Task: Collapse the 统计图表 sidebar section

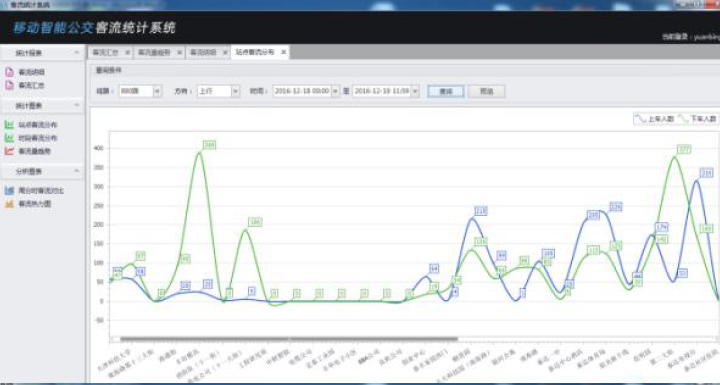Action: 77,105
